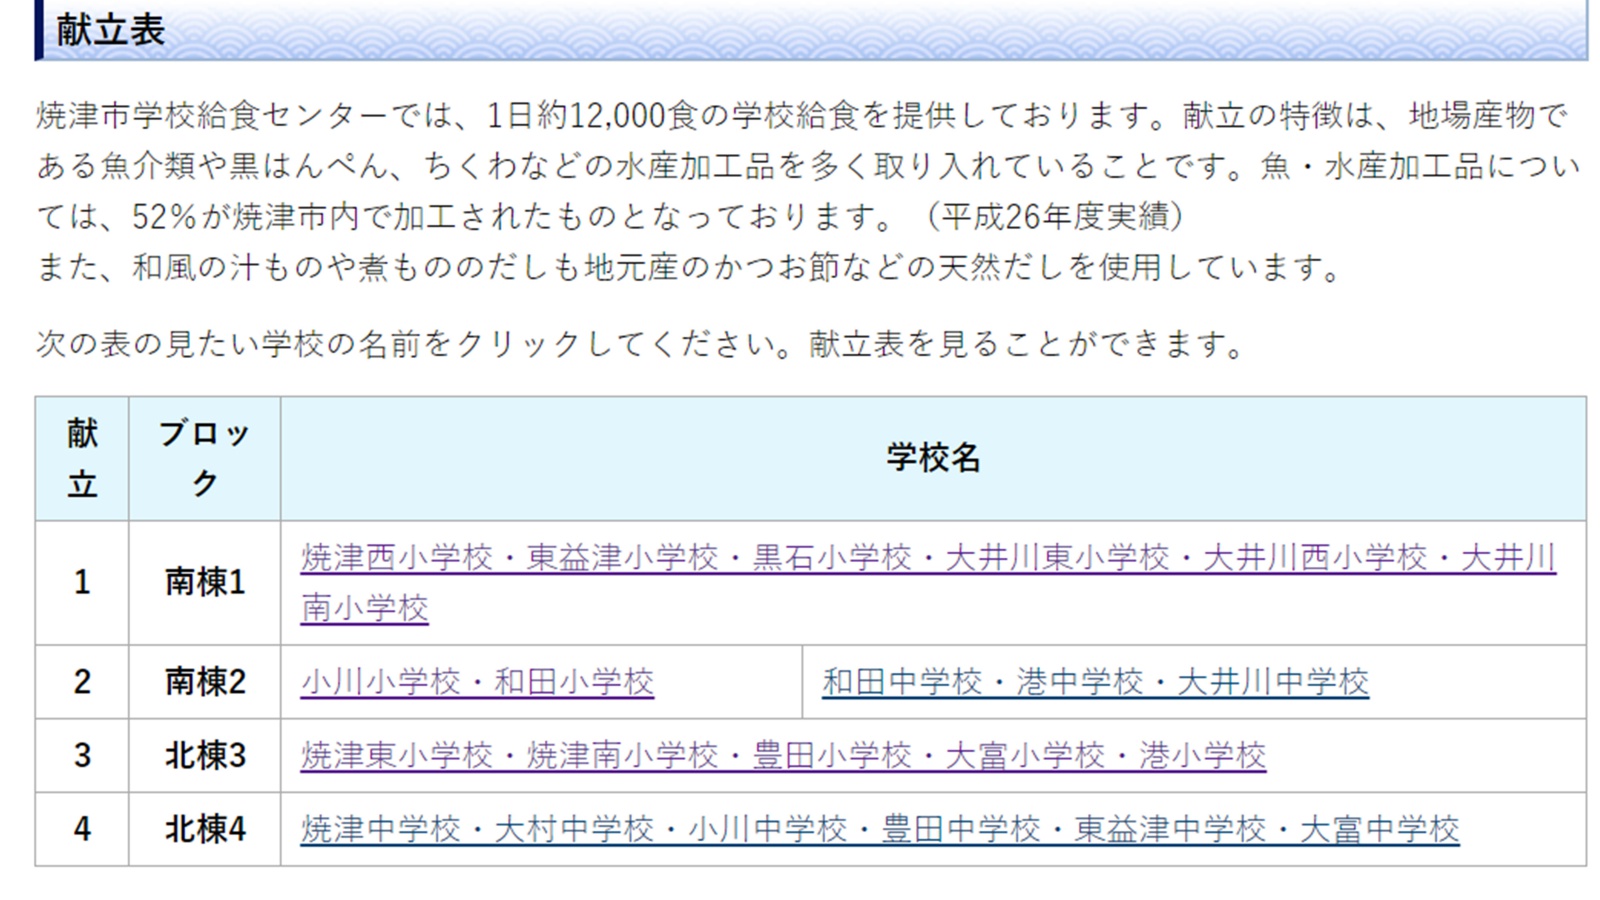
Task: Click the ブロック column header
Action: (x=204, y=458)
